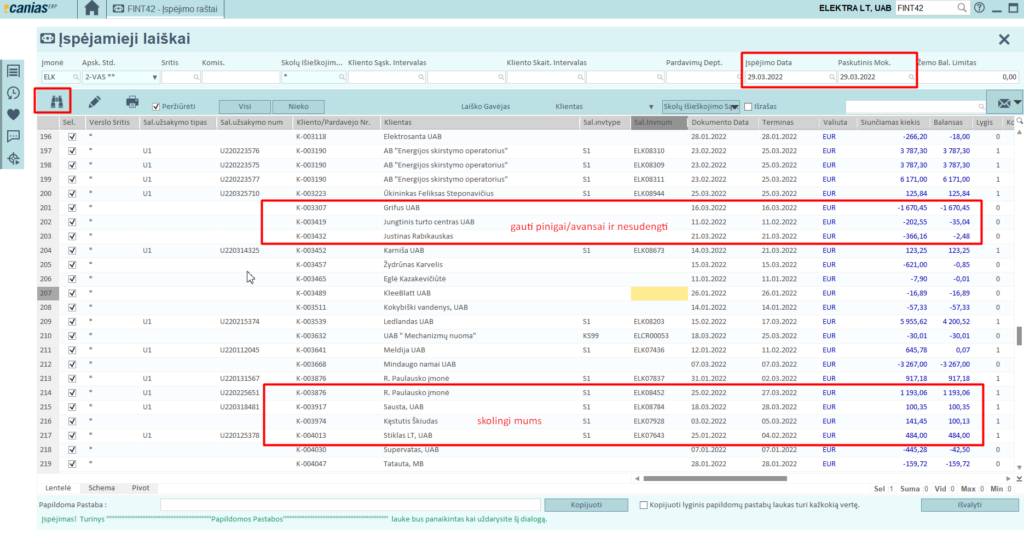This screenshot has height=533, width=1024.
Task: Click the binoculars search icon
Action: (53, 101)
